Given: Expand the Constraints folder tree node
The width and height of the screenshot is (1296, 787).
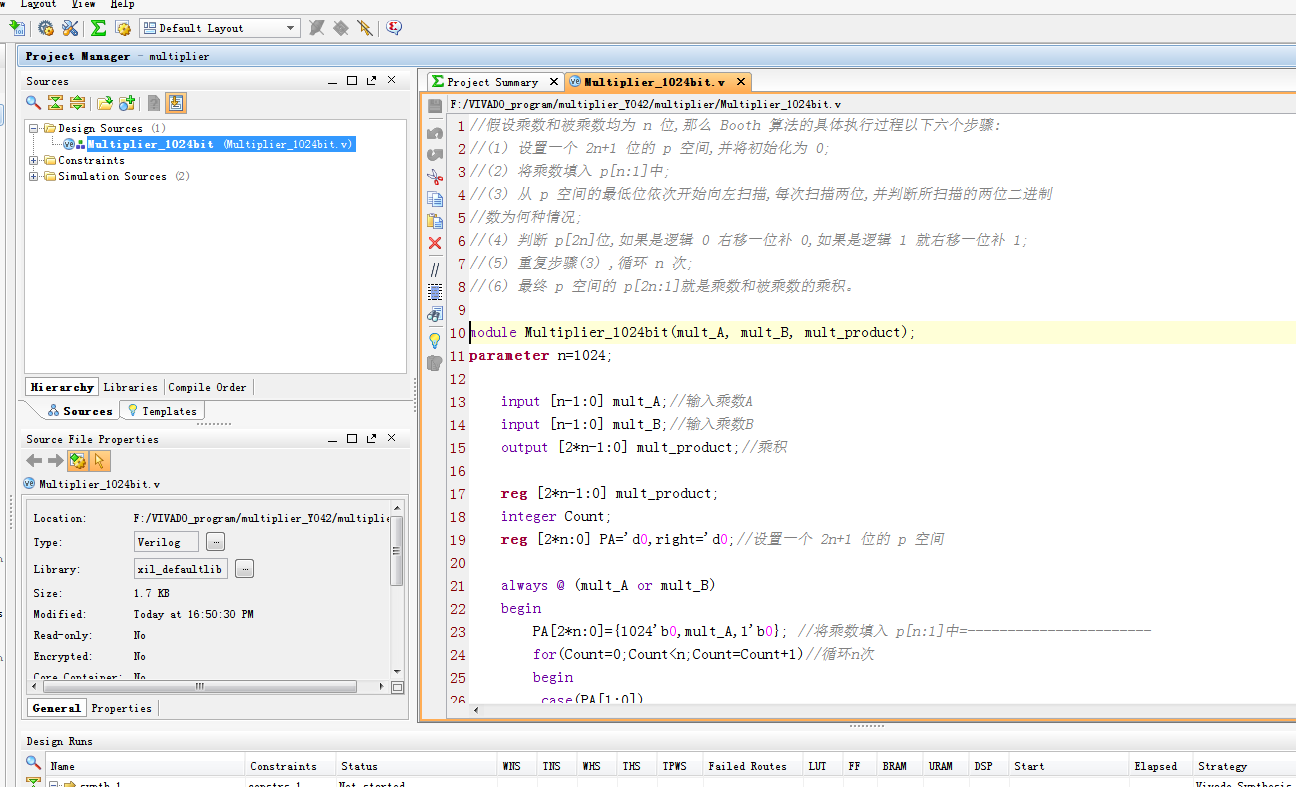Looking at the screenshot, I should [x=34, y=160].
